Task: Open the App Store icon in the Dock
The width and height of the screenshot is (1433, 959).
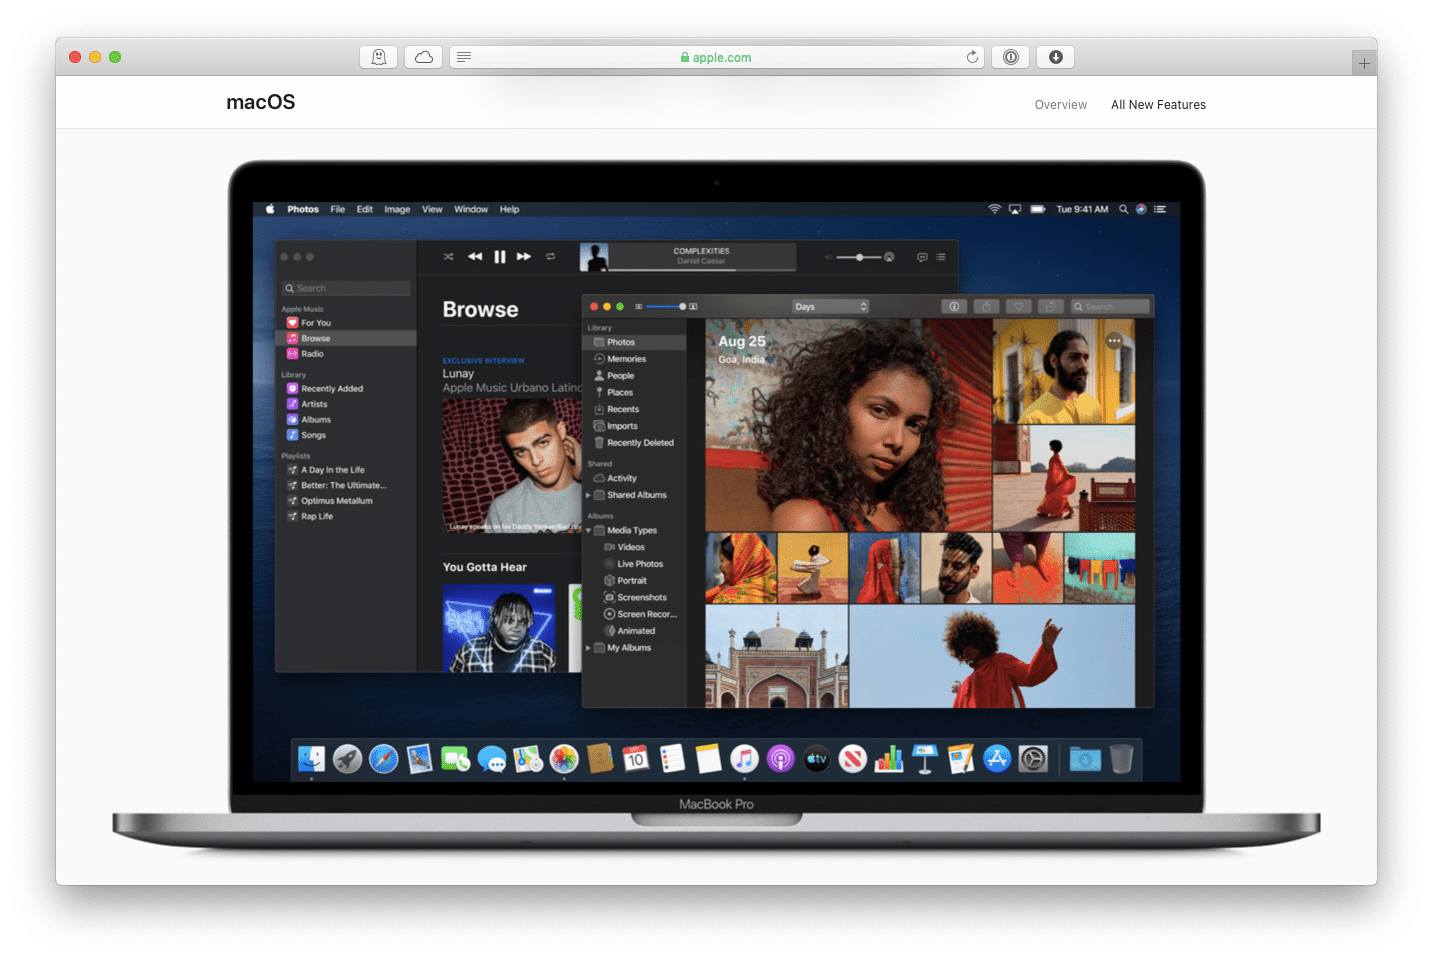Action: pyautogui.click(x=997, y=760)
